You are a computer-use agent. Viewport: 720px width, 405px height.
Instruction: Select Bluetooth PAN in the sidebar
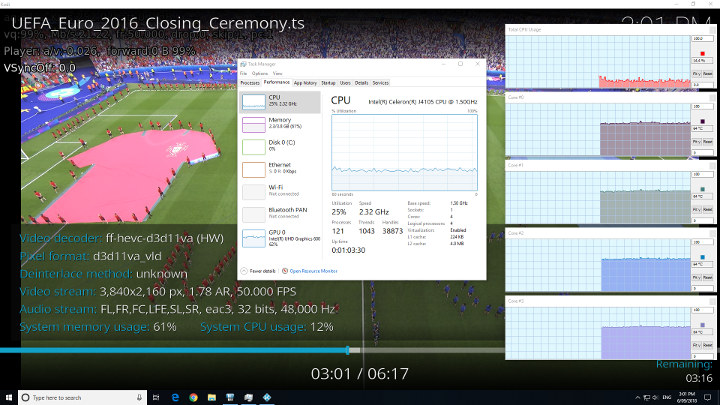click(x=280, y=214)
